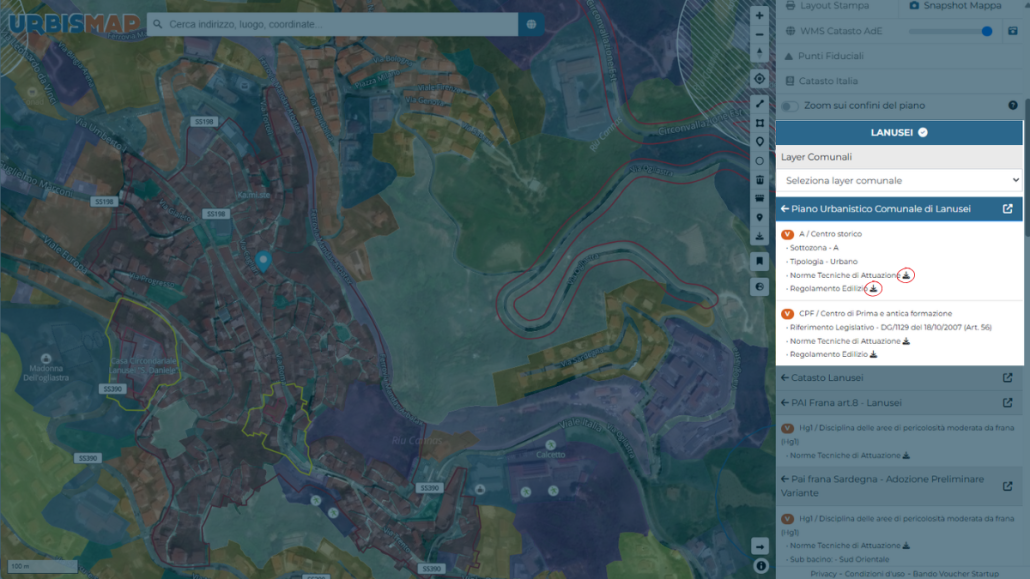Toggle Hg1 V badge under PAI Frana art.8
Image resolution: width=1030 pixels, height=579 pixels.
787,428
